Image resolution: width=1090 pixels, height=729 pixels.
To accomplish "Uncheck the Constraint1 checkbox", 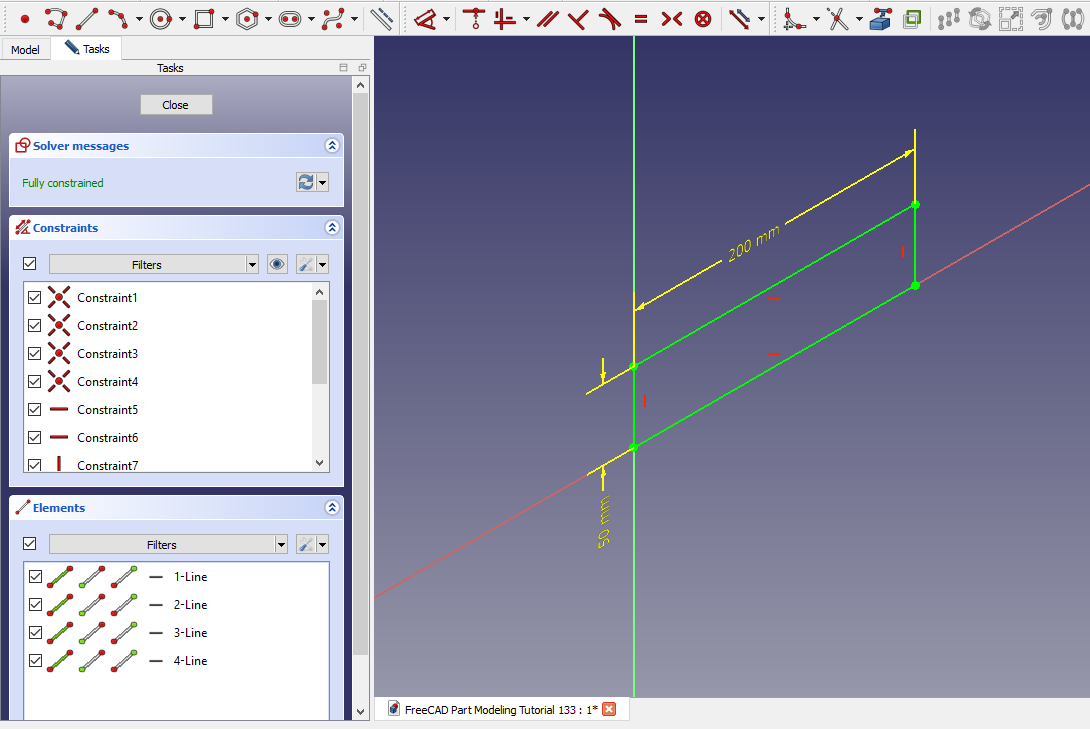I will pos(35,298).
